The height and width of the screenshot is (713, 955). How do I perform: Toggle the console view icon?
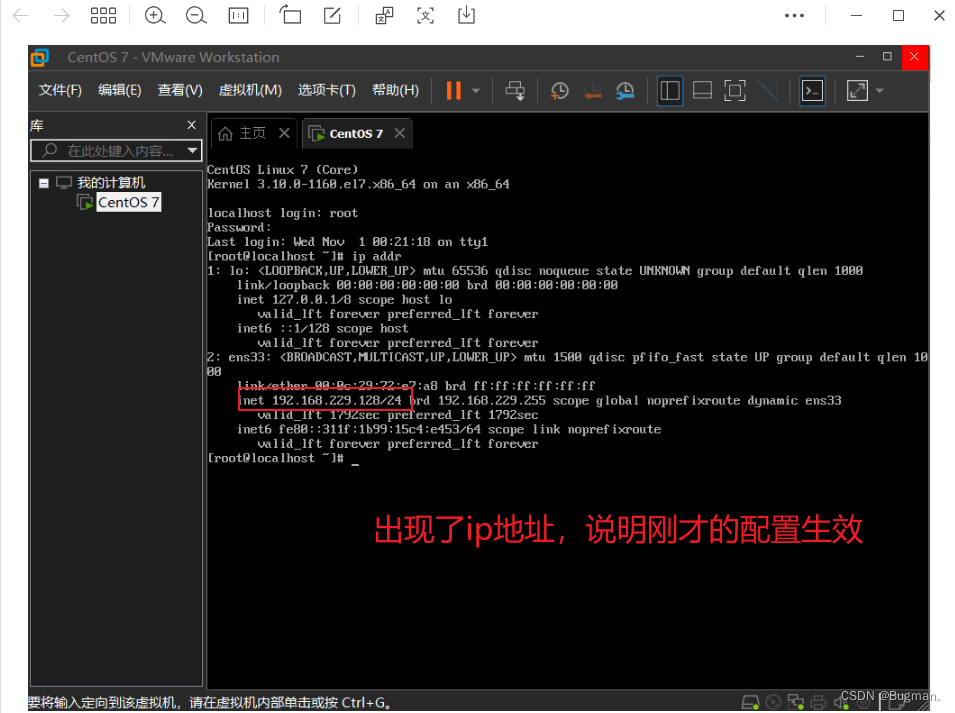[812, 91]
